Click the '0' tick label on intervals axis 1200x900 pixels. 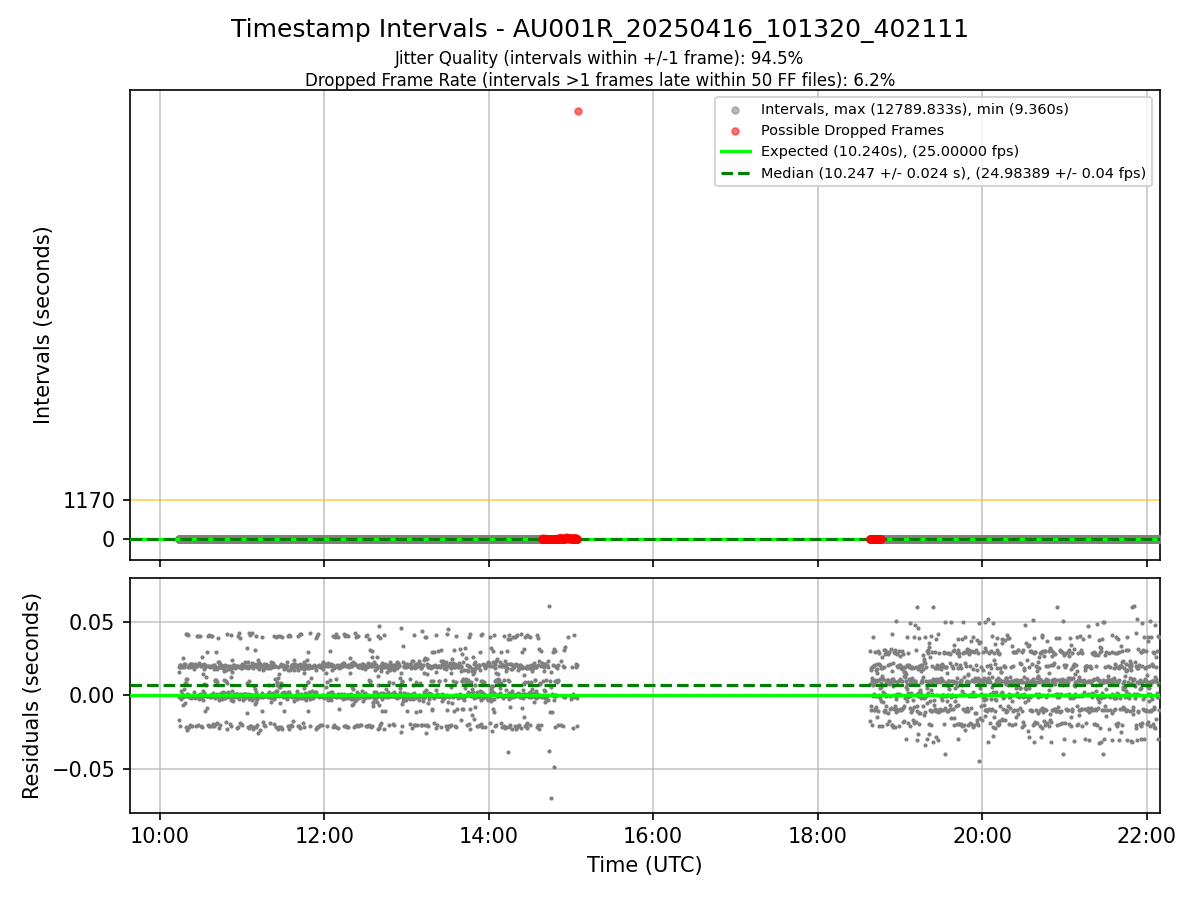pos(111,539)
